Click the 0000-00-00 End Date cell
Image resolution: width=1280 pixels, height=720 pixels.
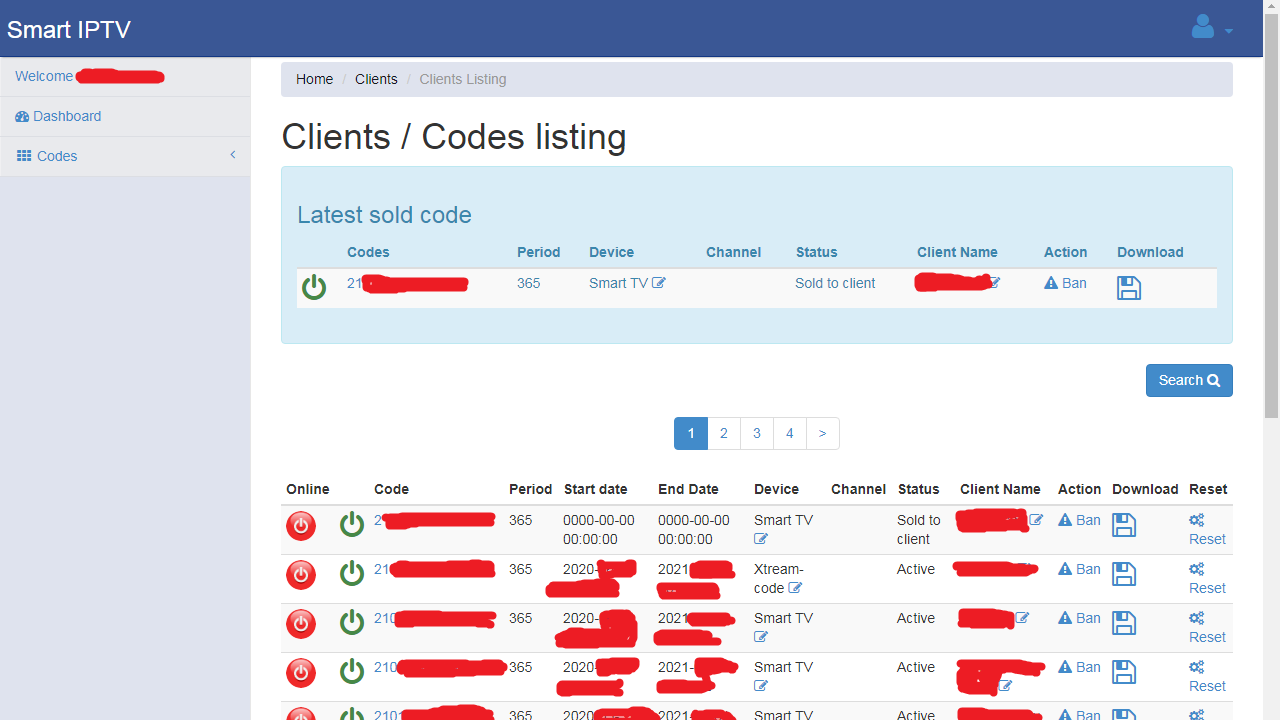(x=693, y=530)
